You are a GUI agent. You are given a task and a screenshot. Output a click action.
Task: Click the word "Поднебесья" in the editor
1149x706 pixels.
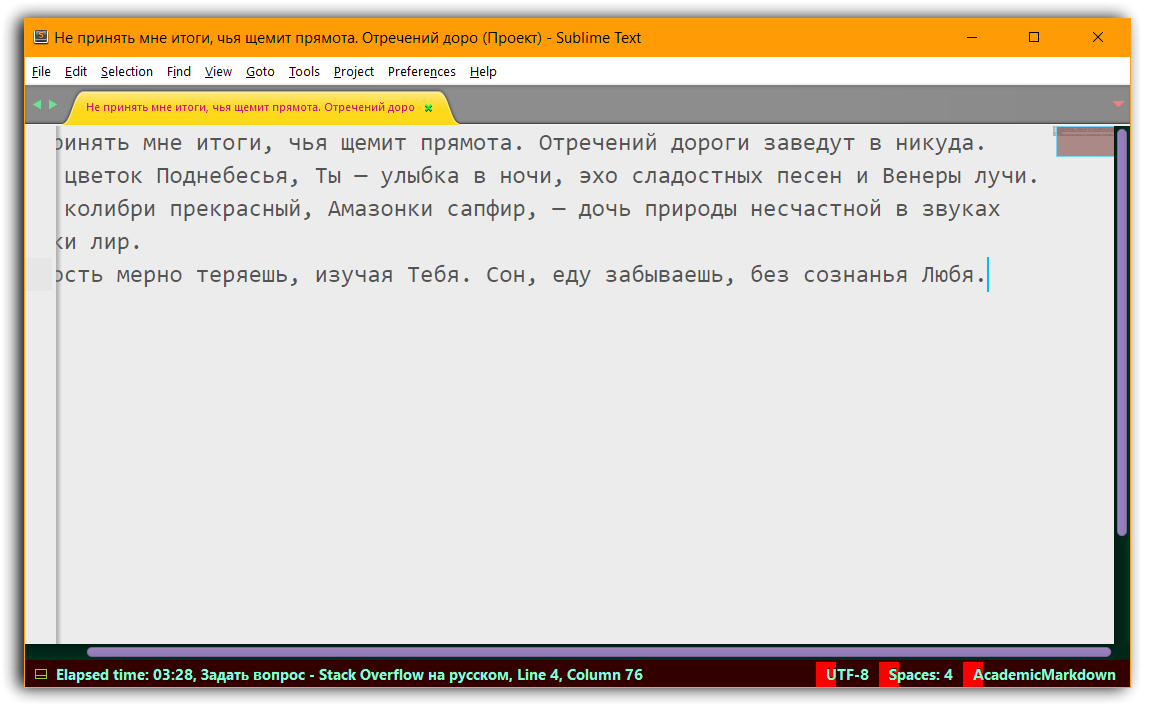(x=222, y=176)
